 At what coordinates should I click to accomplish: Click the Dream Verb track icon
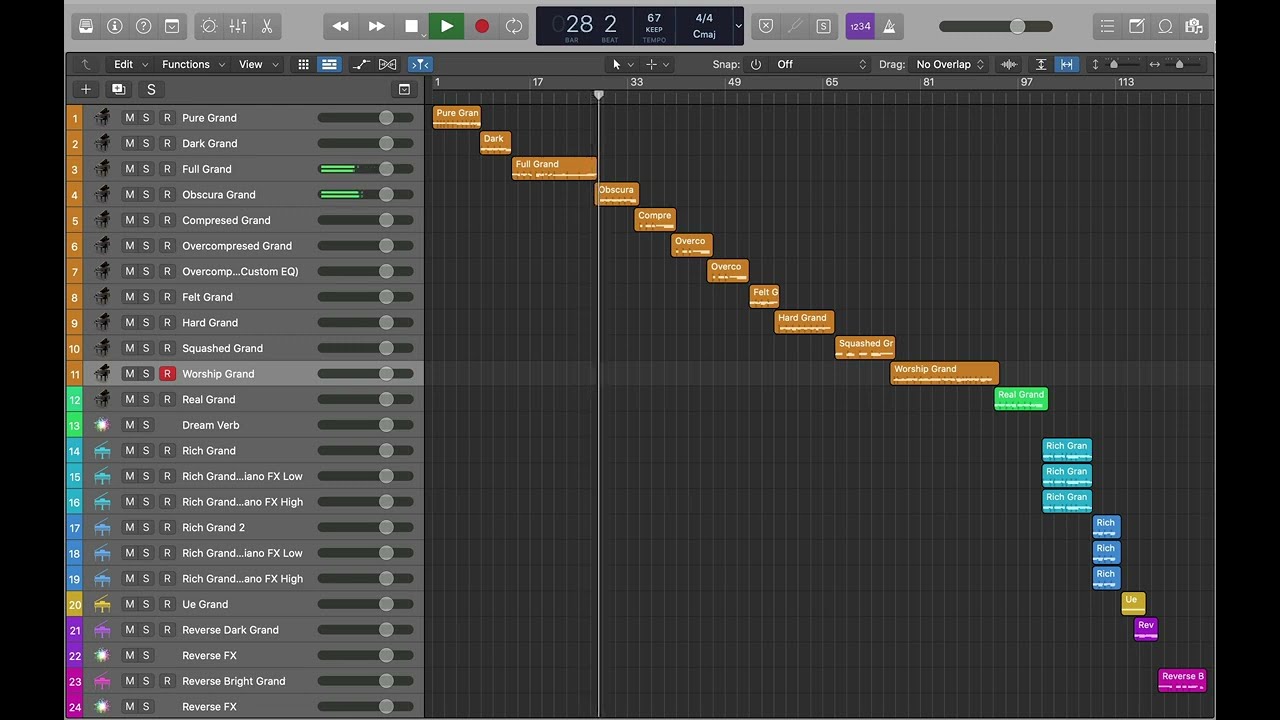coord(102,425)
